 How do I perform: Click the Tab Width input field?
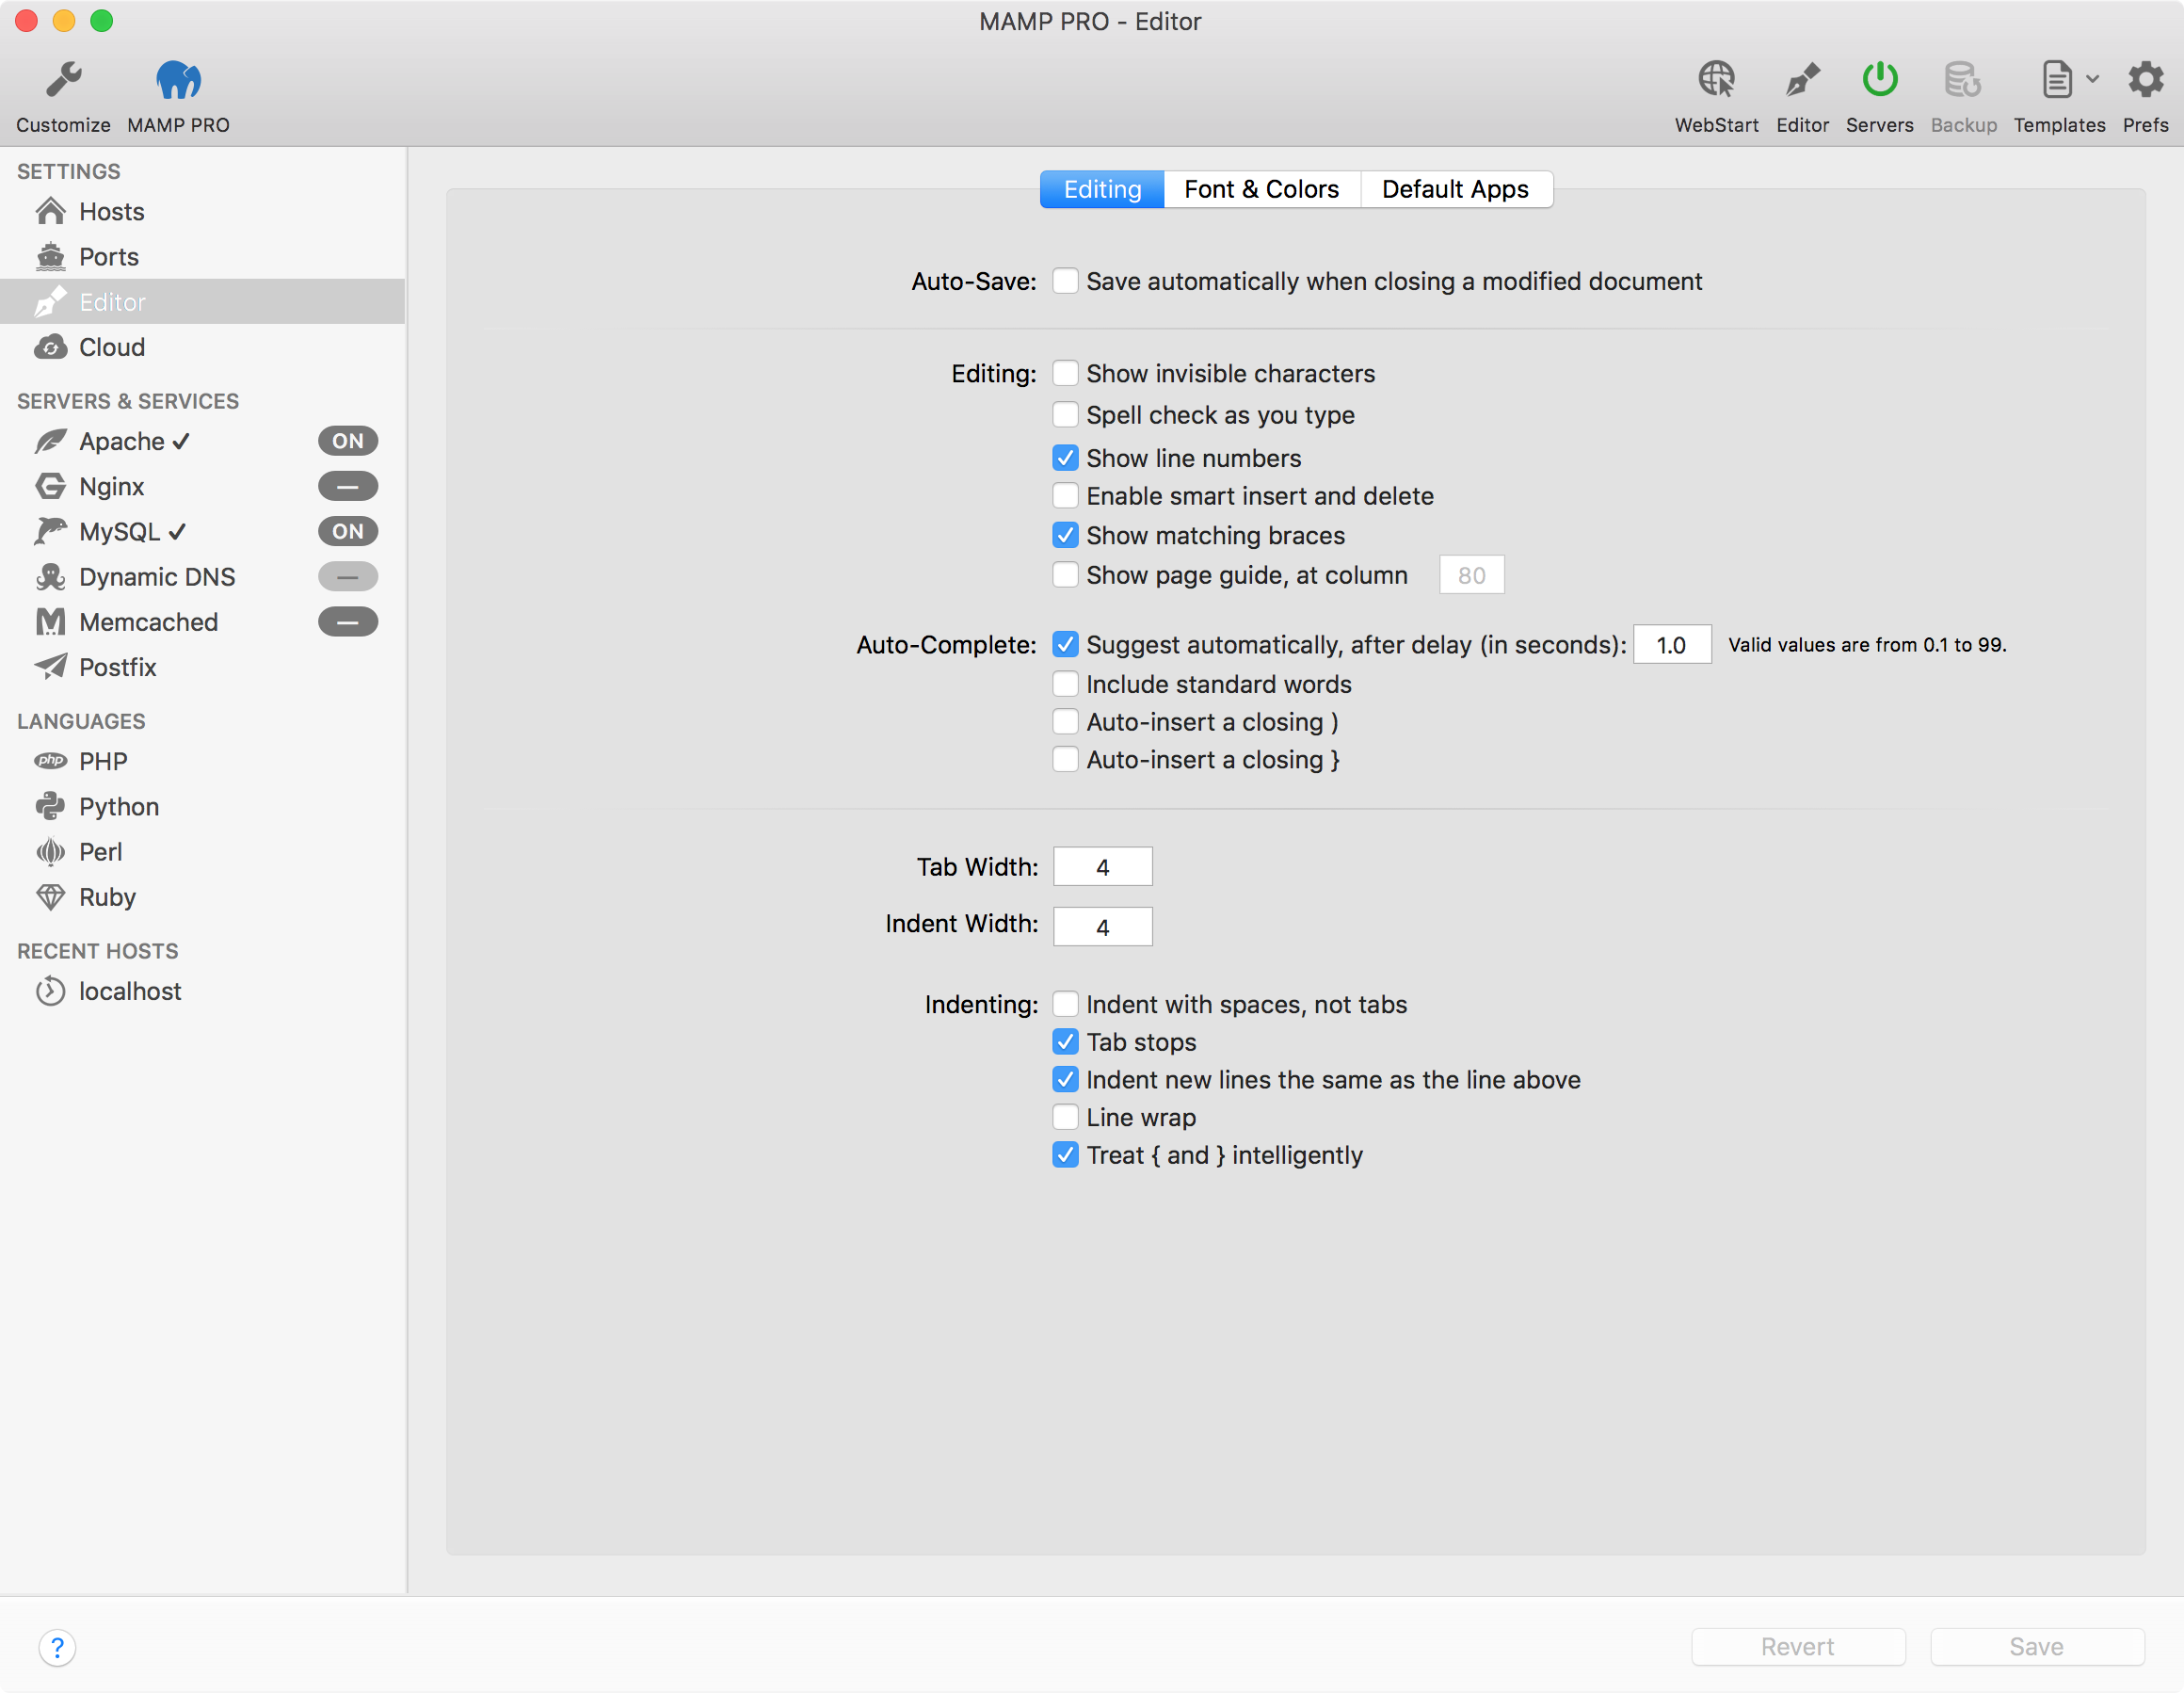tap(1102, 866)
